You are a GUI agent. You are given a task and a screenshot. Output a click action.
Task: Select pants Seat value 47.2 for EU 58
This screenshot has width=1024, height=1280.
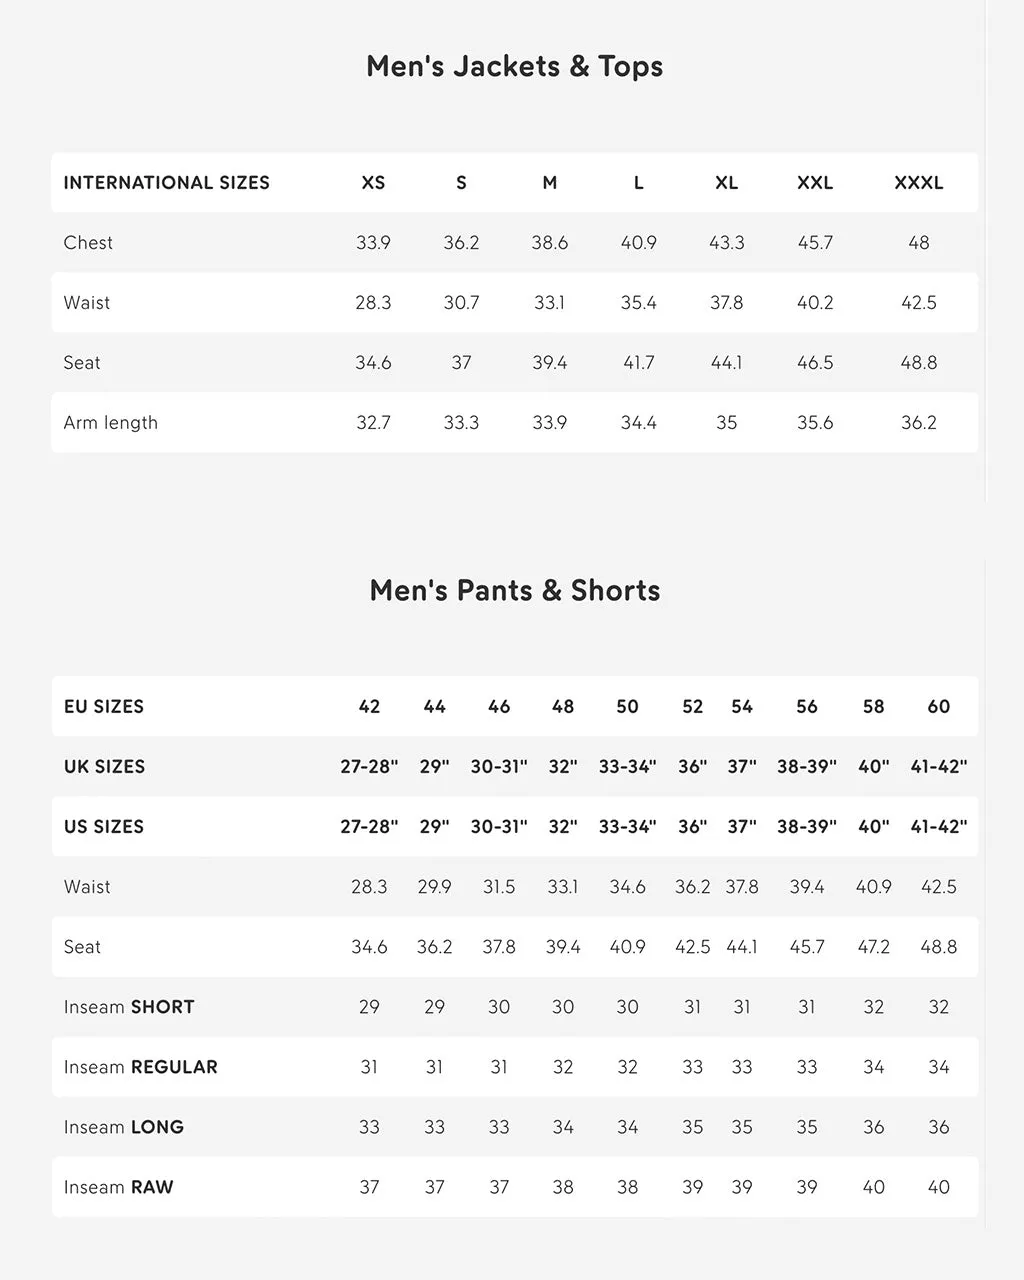coord(873,947)
